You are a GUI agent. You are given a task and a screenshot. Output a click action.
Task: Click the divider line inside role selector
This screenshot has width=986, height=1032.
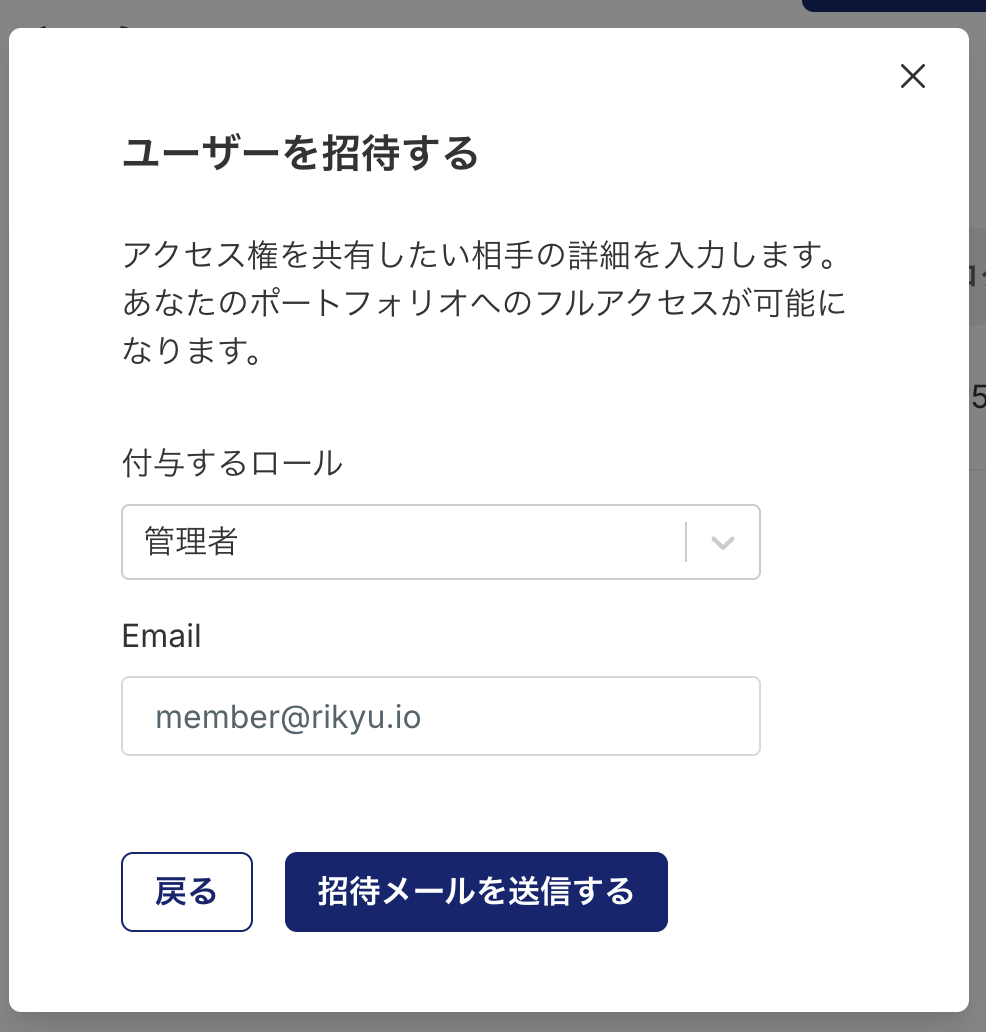(x=686, y=542)
